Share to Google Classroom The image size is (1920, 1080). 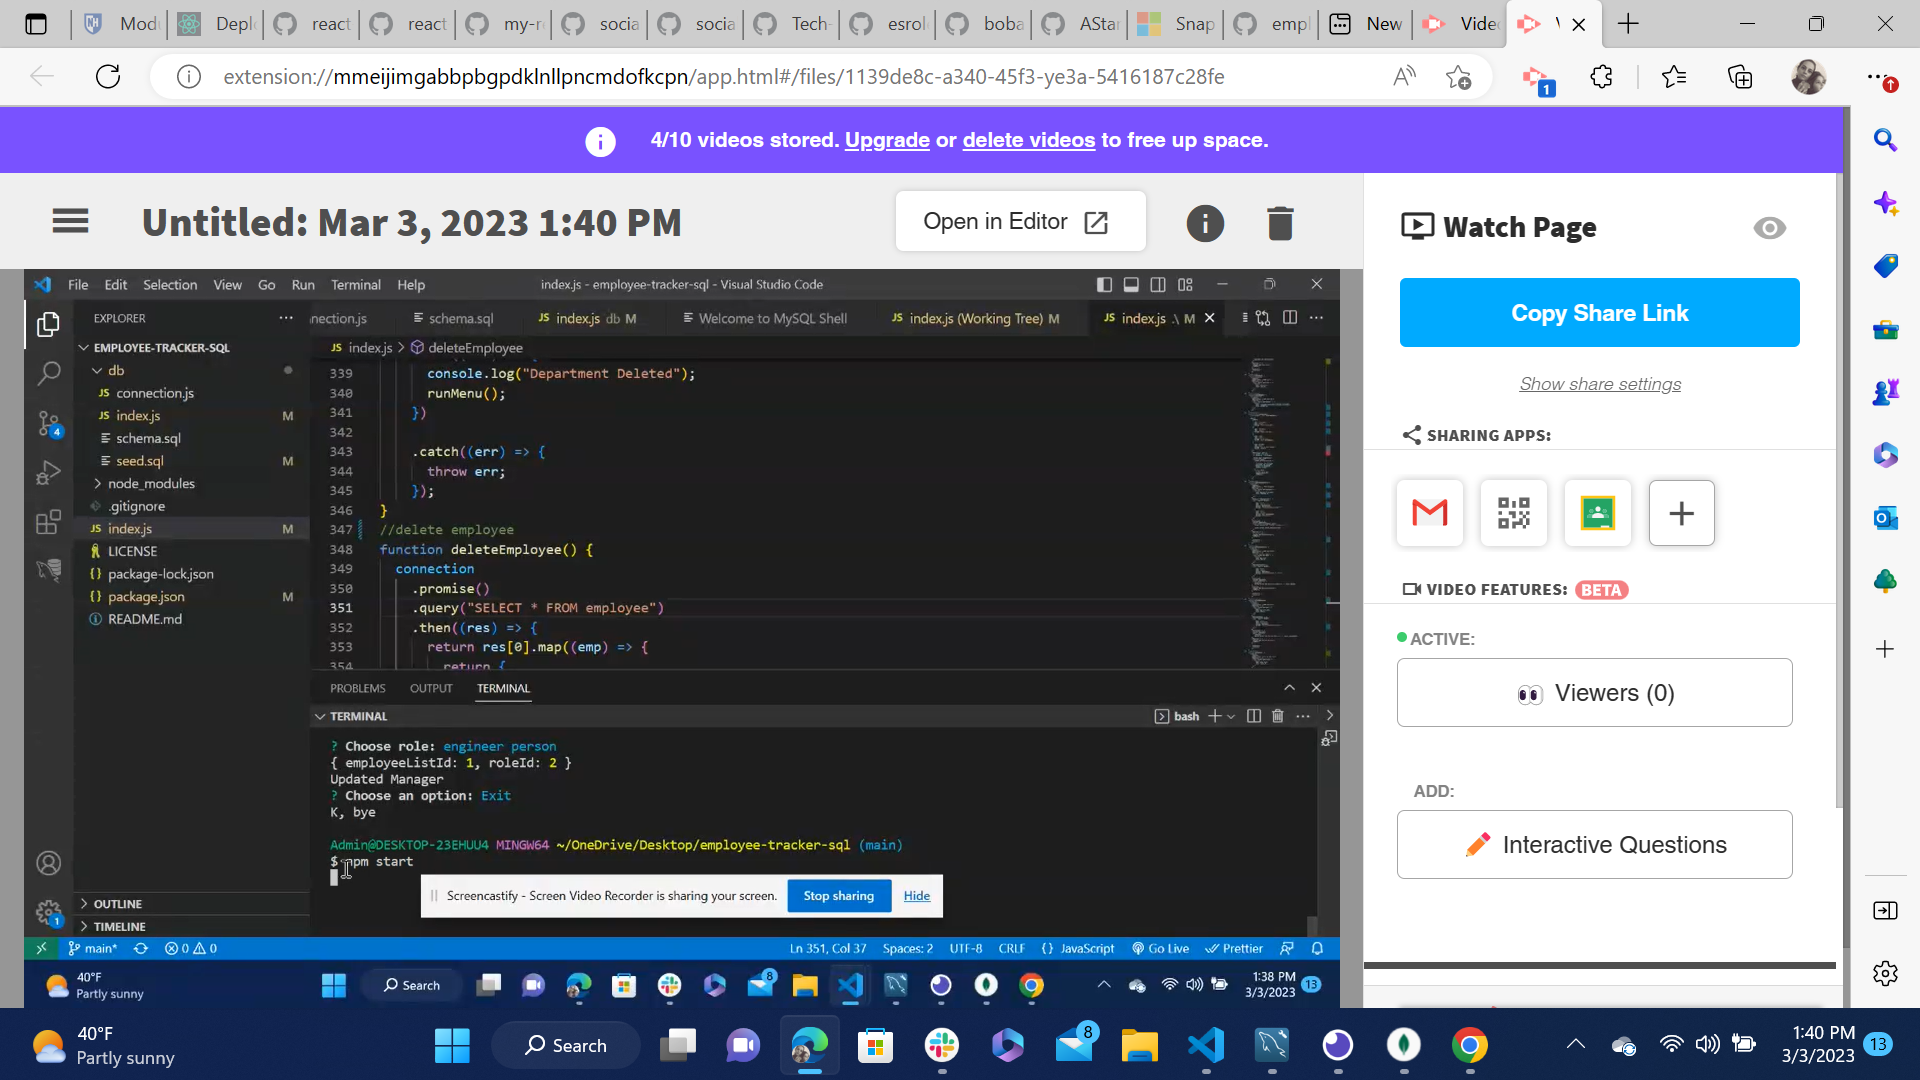tap(1596, 513)
